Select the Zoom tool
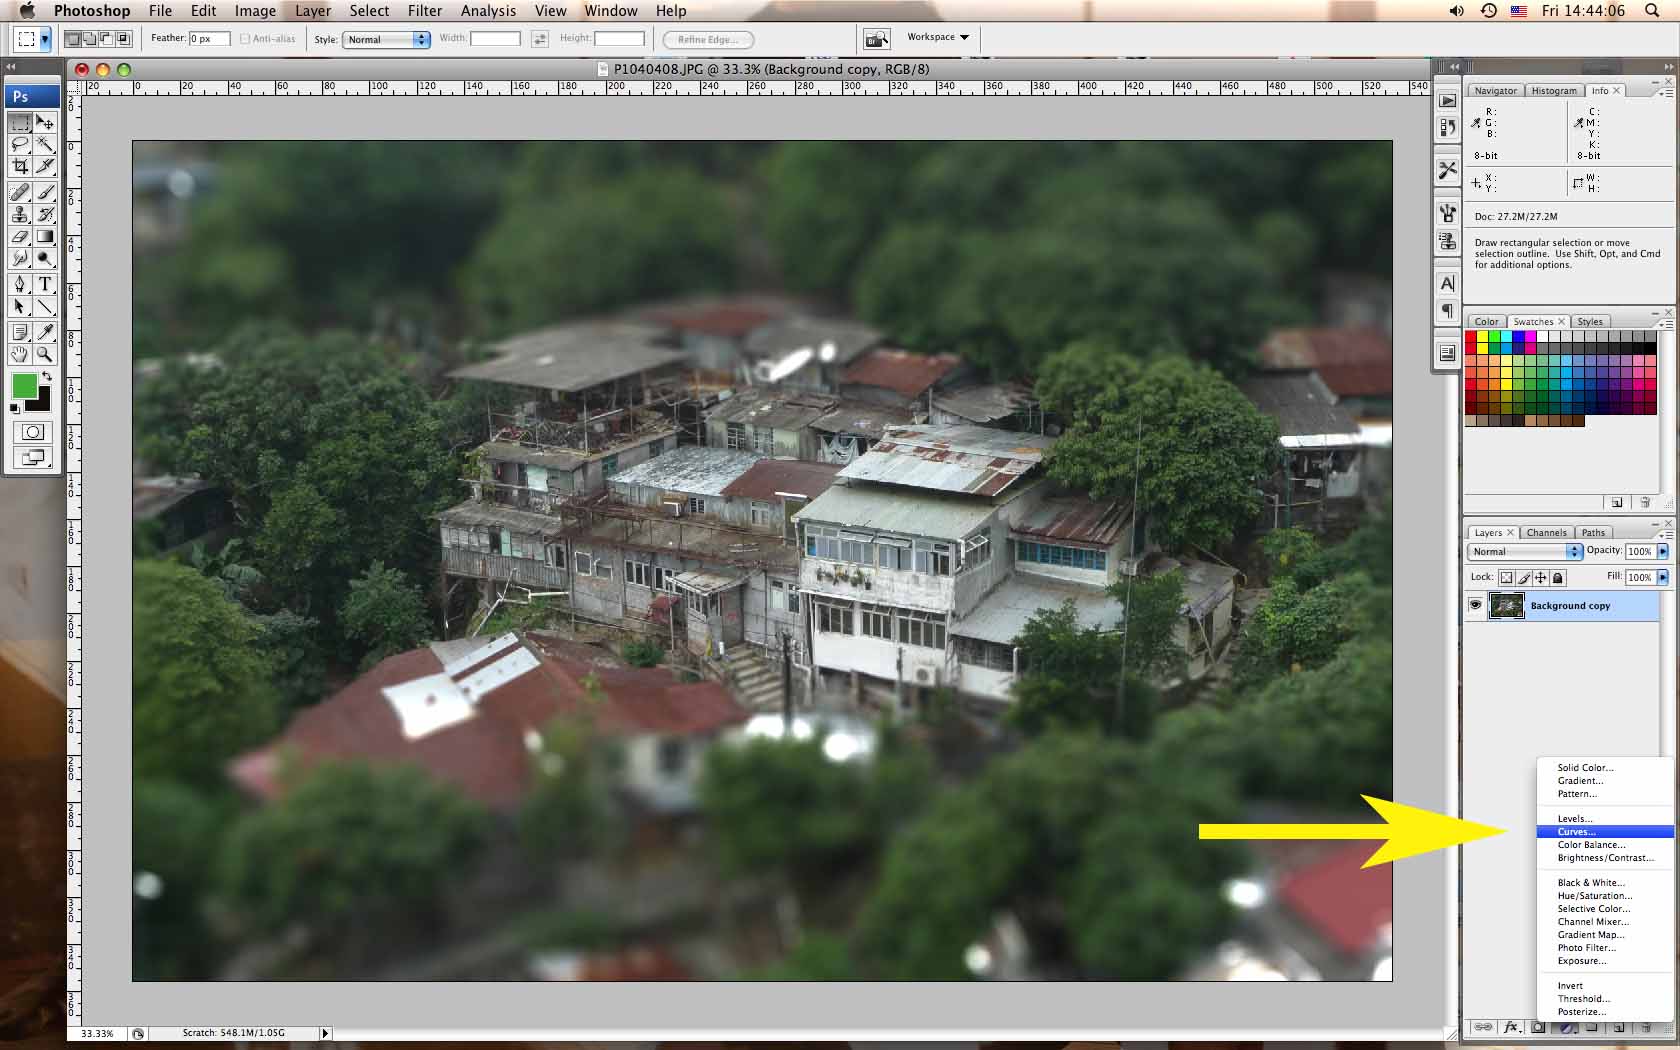This screenshot has width=1680, height=1050. click(45, 354)
